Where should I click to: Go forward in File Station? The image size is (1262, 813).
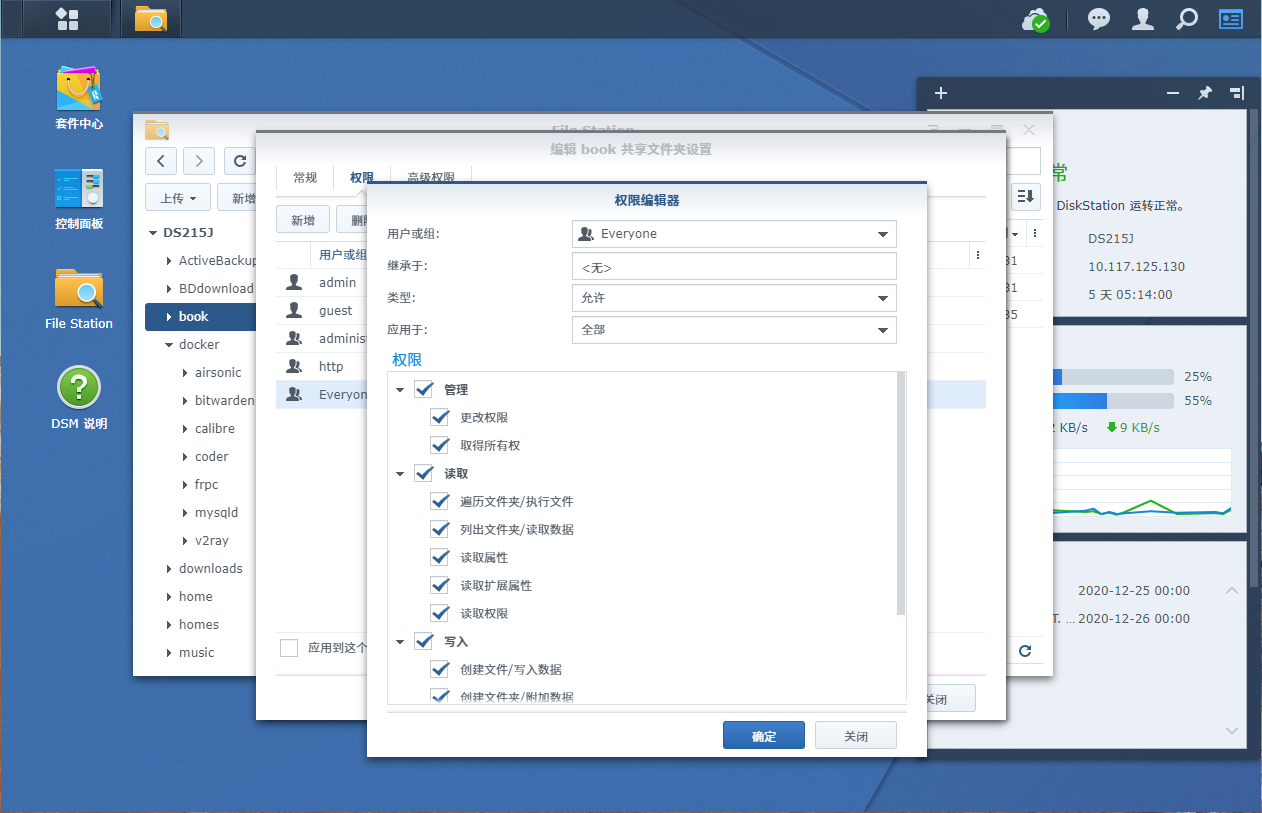point(199,161)
